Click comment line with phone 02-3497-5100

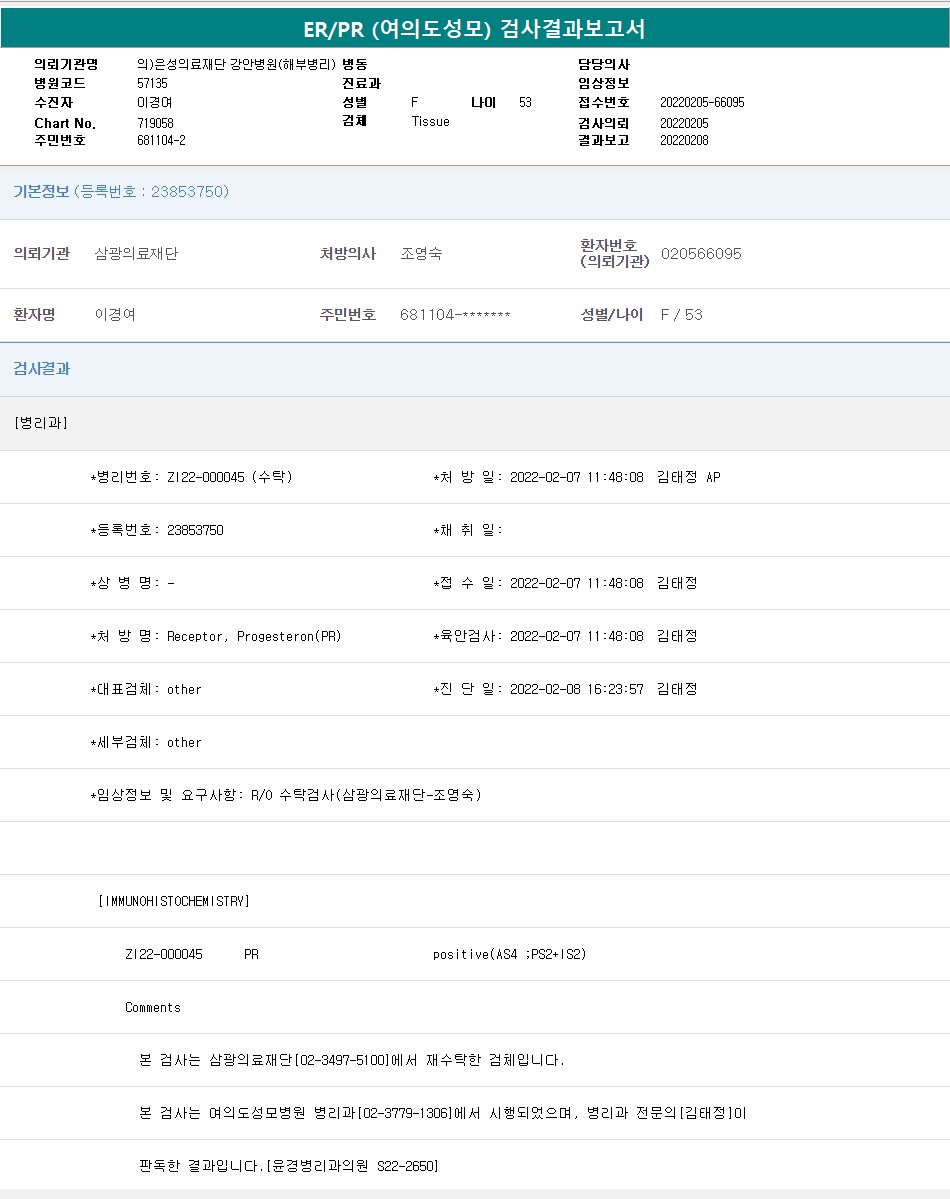click(352, 1061)
